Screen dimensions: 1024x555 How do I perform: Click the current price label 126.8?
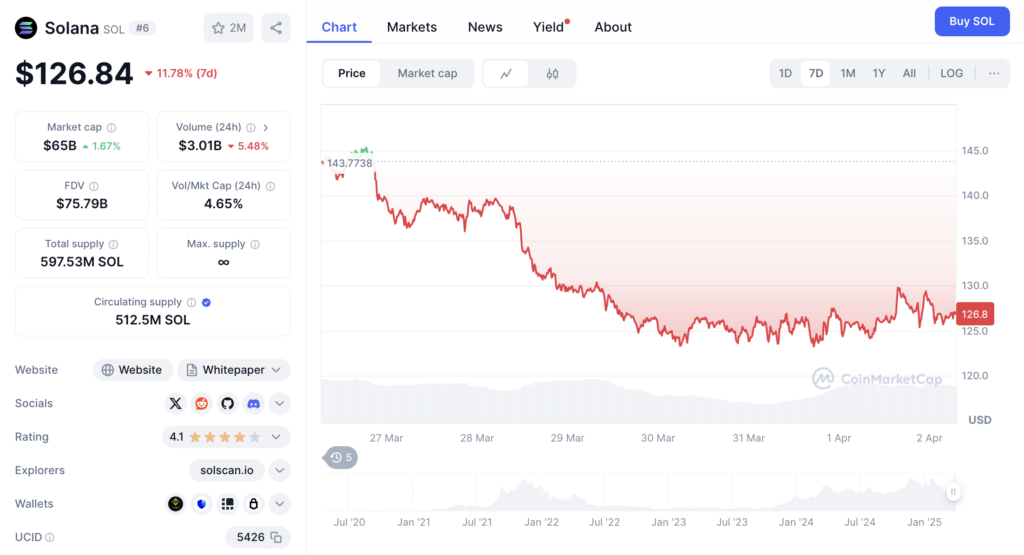click(975, 314)
